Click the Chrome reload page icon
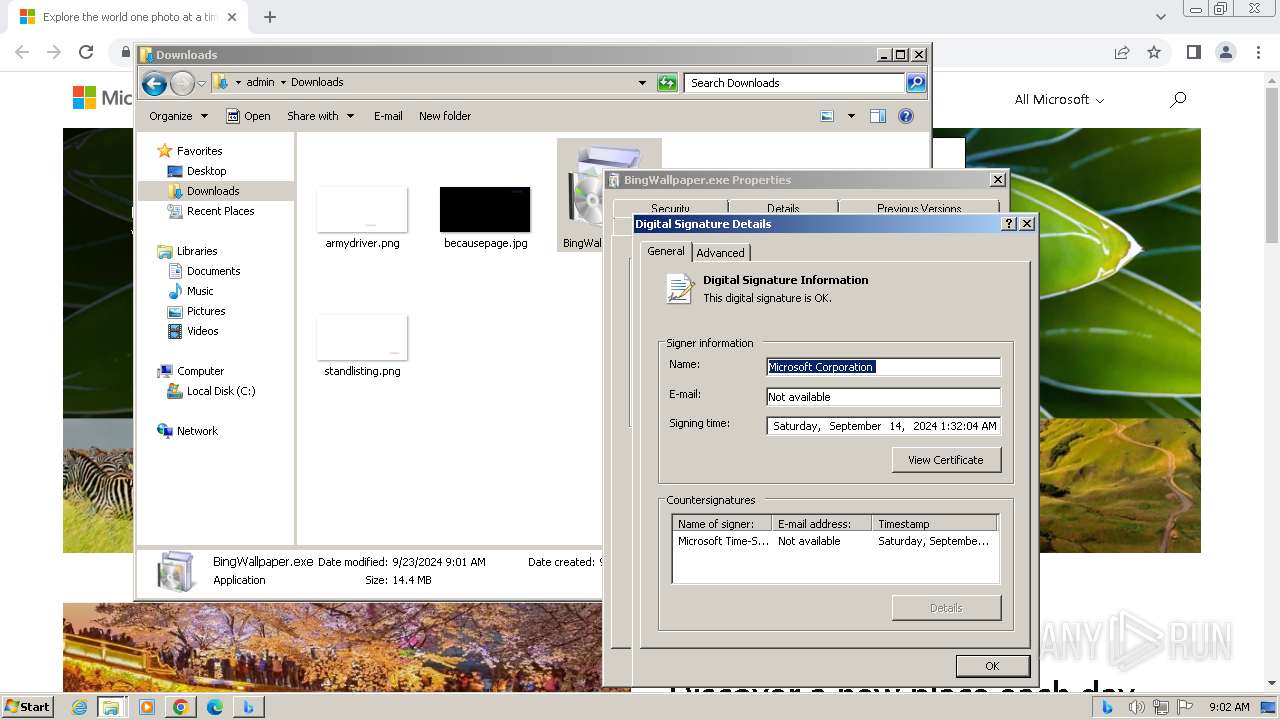The image size is (1280, 720). [x=86, y=52]
